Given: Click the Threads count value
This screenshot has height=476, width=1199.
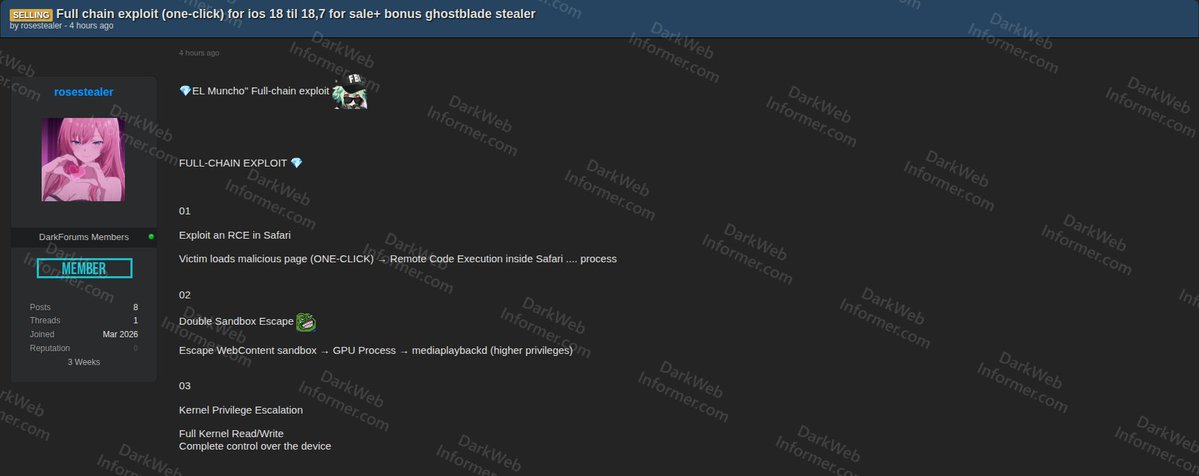Looking at the screenshot, I should point(135,321).
